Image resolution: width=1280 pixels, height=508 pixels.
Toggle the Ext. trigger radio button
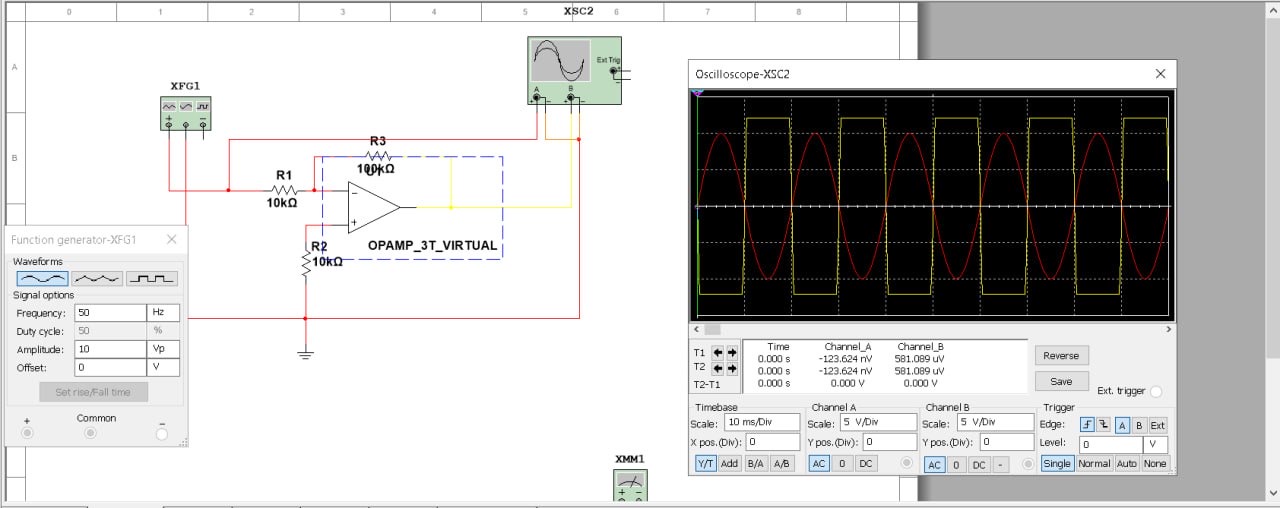click(1156, 391)
